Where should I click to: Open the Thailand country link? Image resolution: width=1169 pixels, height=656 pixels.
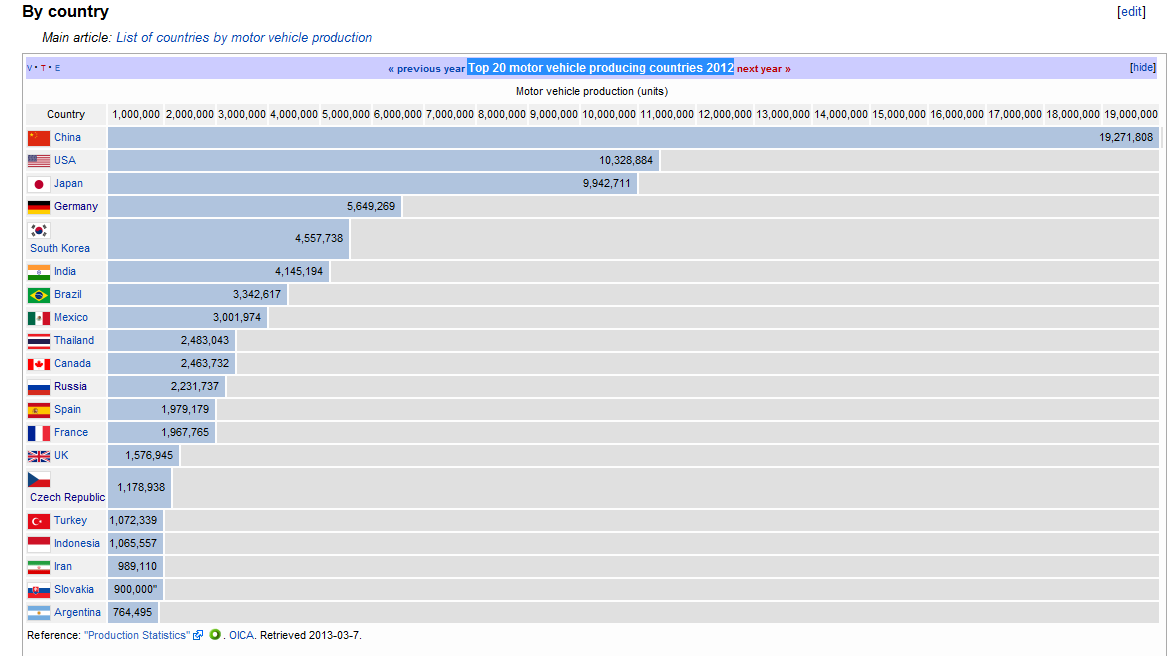[74, 341]
